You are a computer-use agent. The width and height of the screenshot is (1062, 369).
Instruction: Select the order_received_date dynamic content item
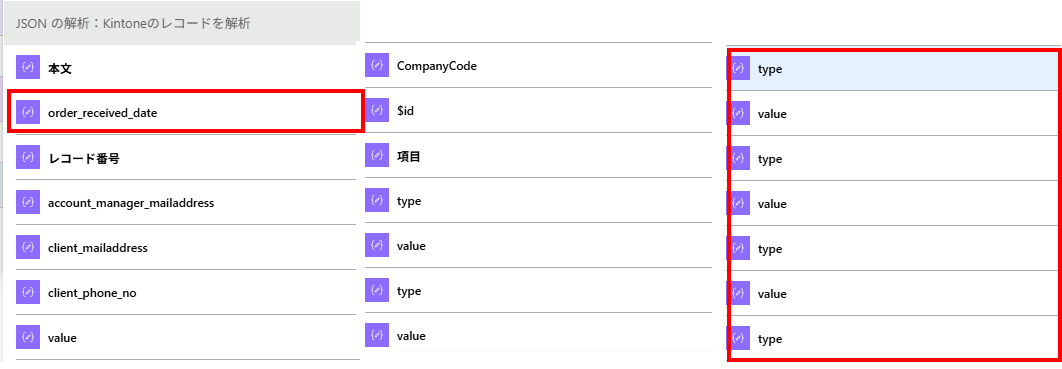tap(186, 112)
